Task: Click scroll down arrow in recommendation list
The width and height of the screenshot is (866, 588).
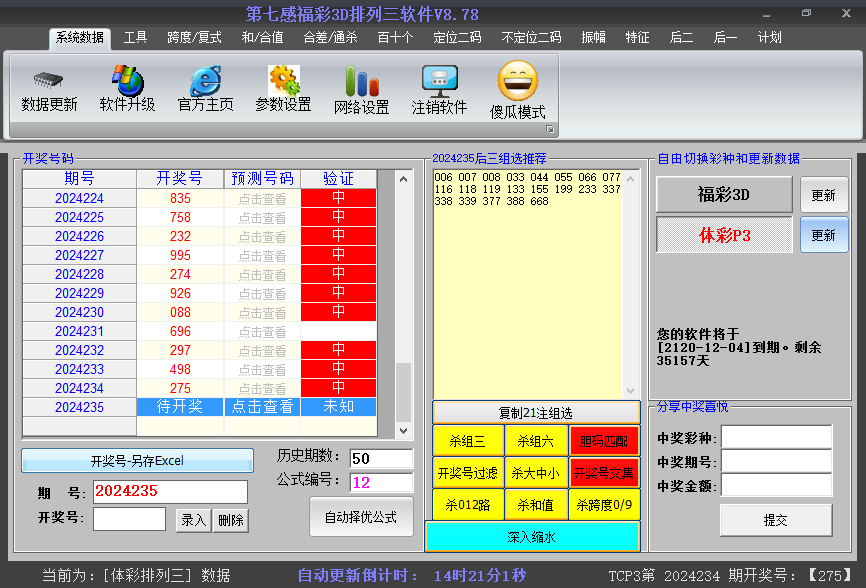Action: [630, 390]
